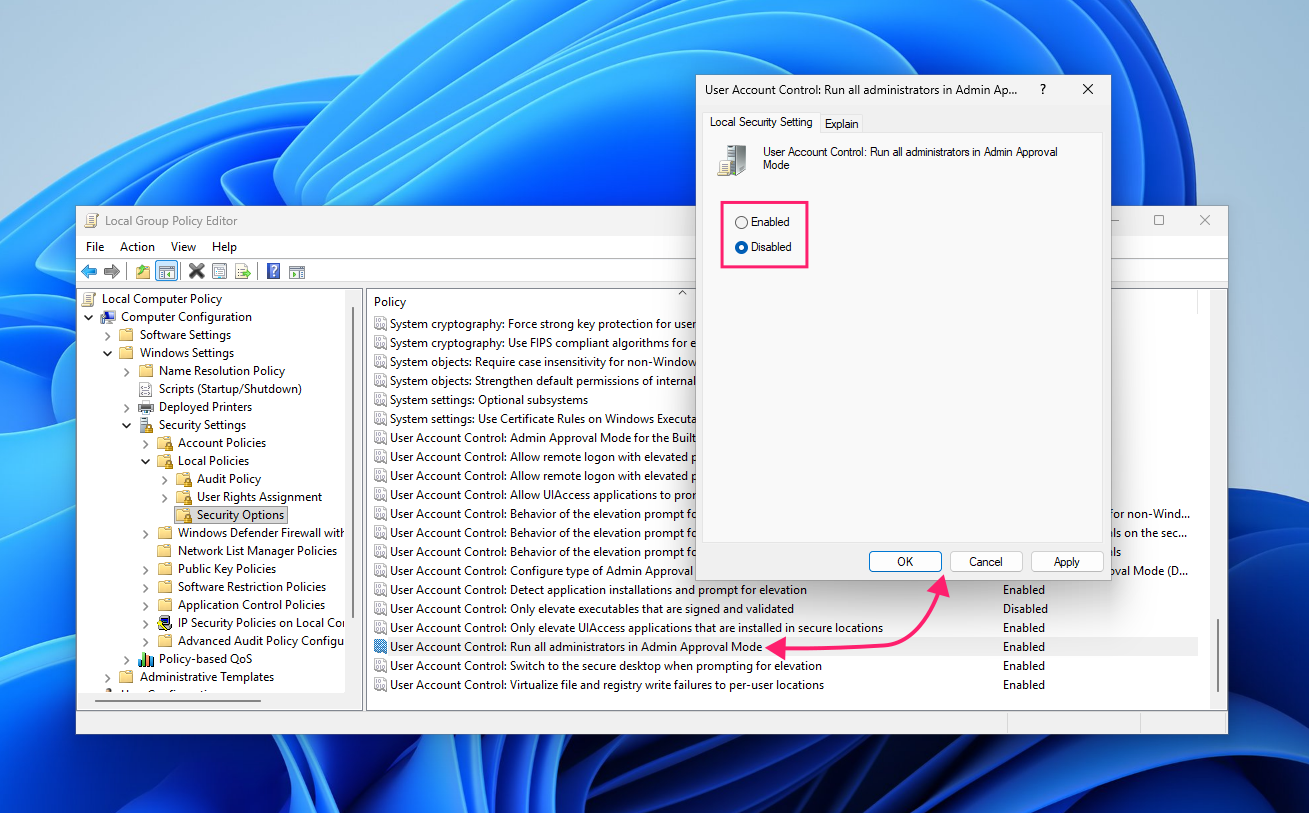Click the blue Help question mark icon
Screen dimensions: 1309x813
tap(273, 271)
